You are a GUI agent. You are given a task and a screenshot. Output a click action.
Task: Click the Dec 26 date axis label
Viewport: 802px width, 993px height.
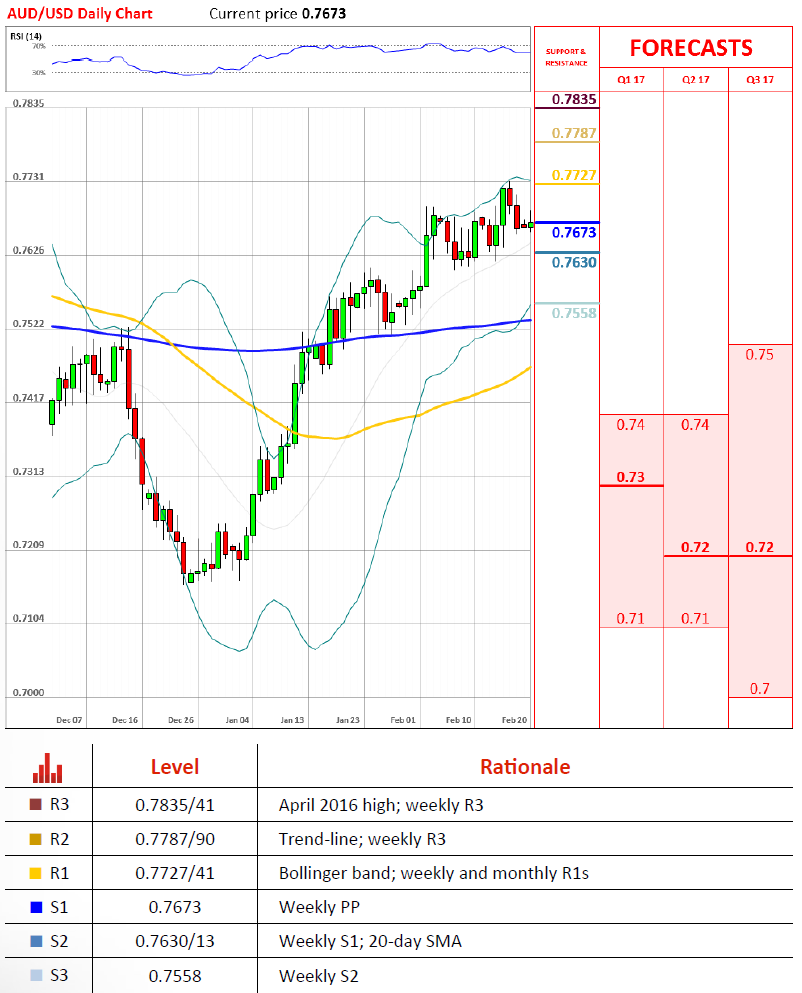[181, 720]
